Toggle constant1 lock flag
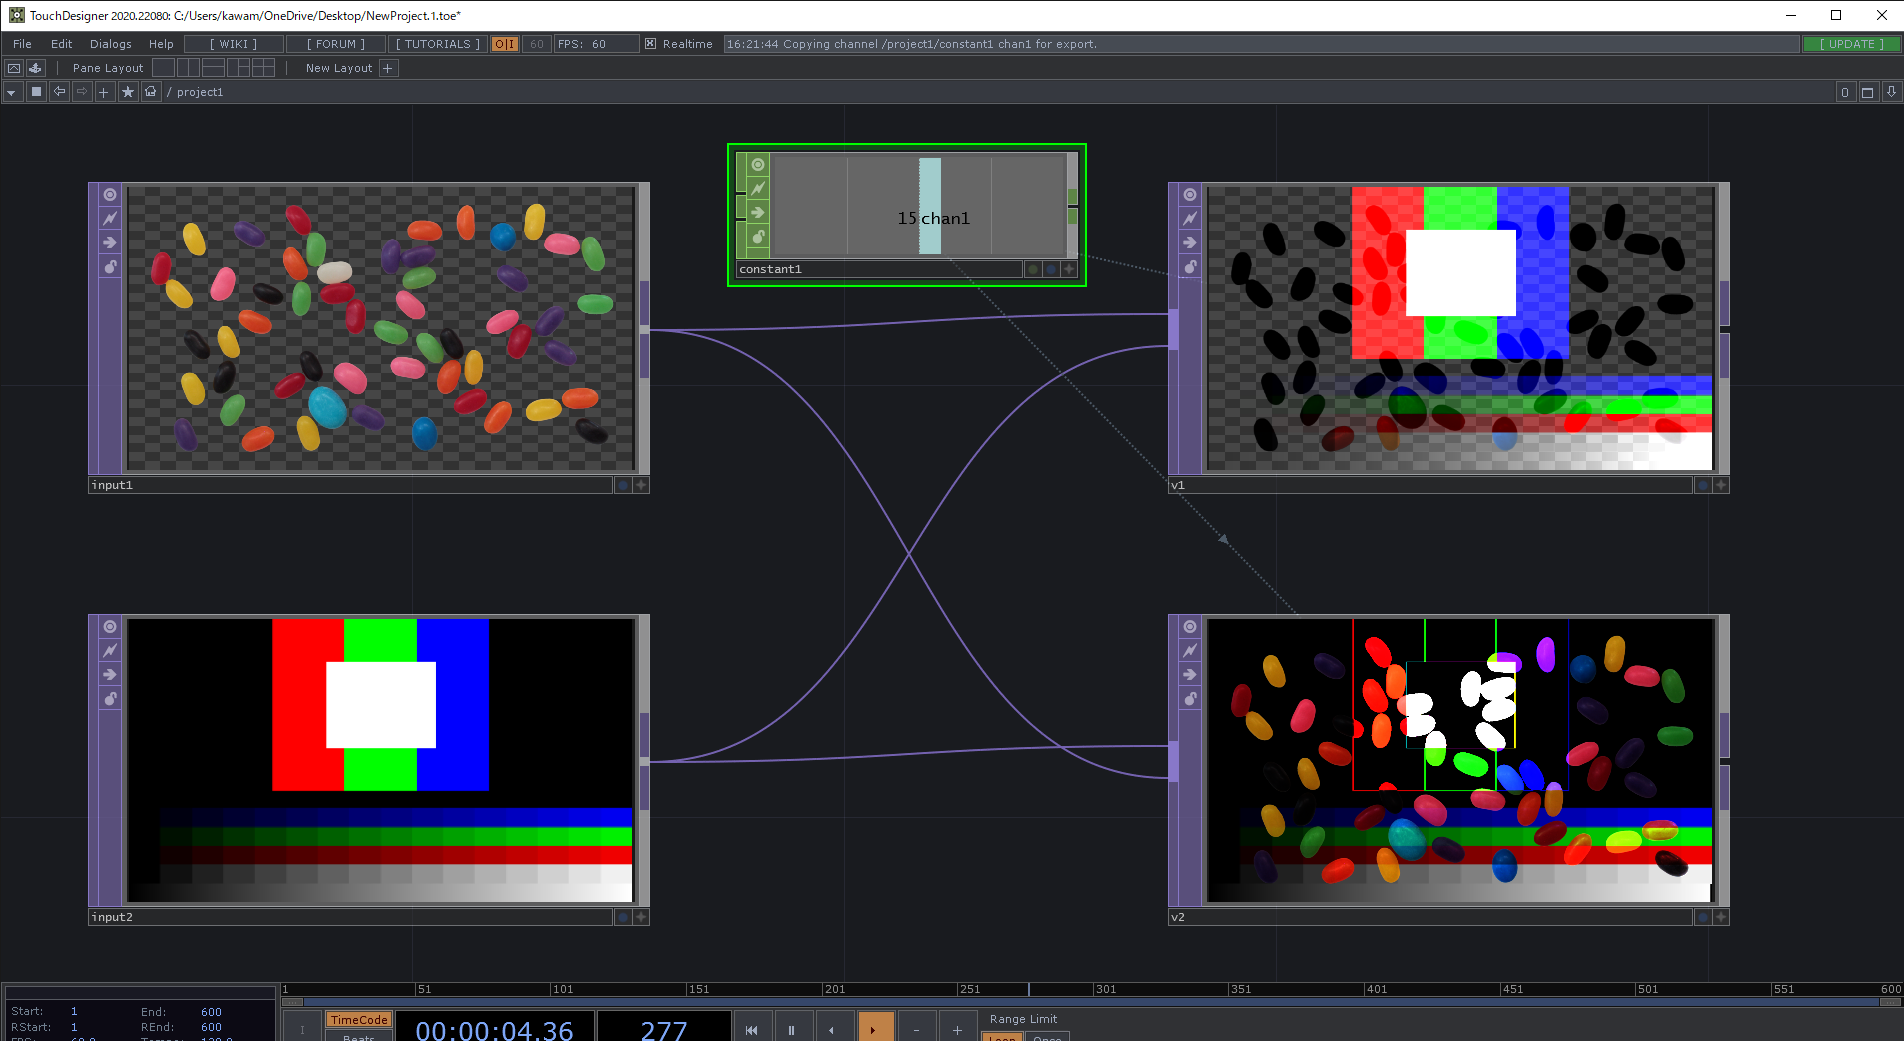Viewport: 1904px width, 1041px height. (x=758, y=237)
